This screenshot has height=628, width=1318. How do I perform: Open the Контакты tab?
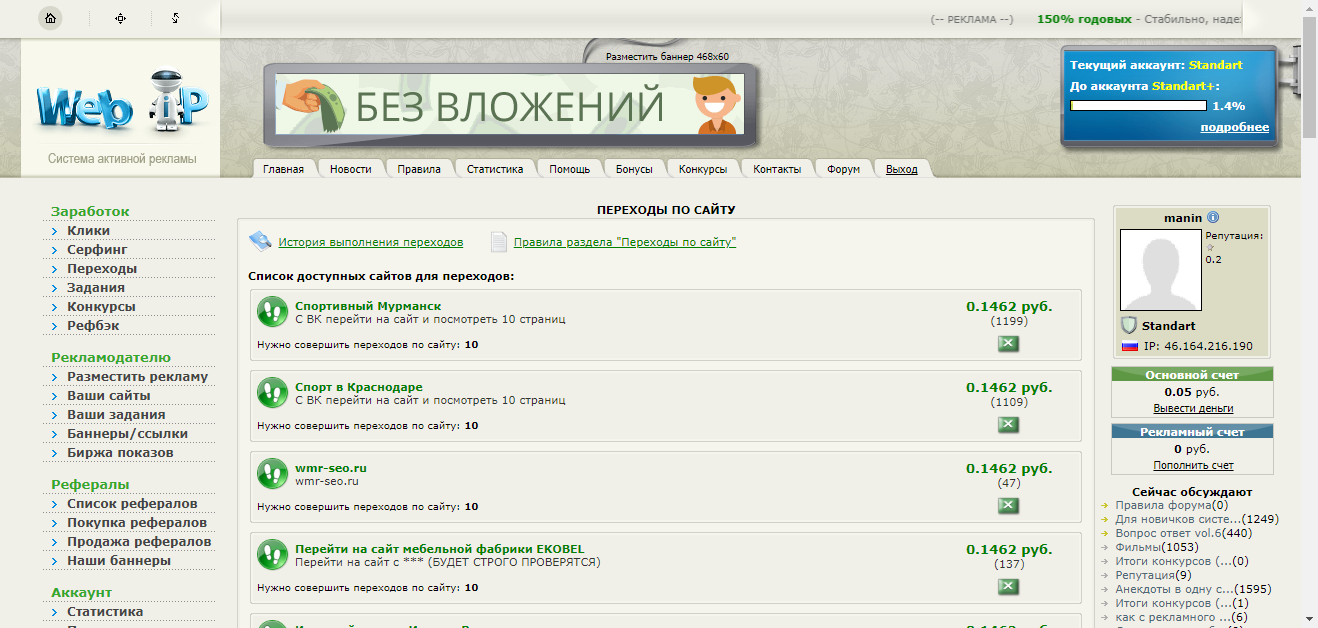click(x=777, y=169)
